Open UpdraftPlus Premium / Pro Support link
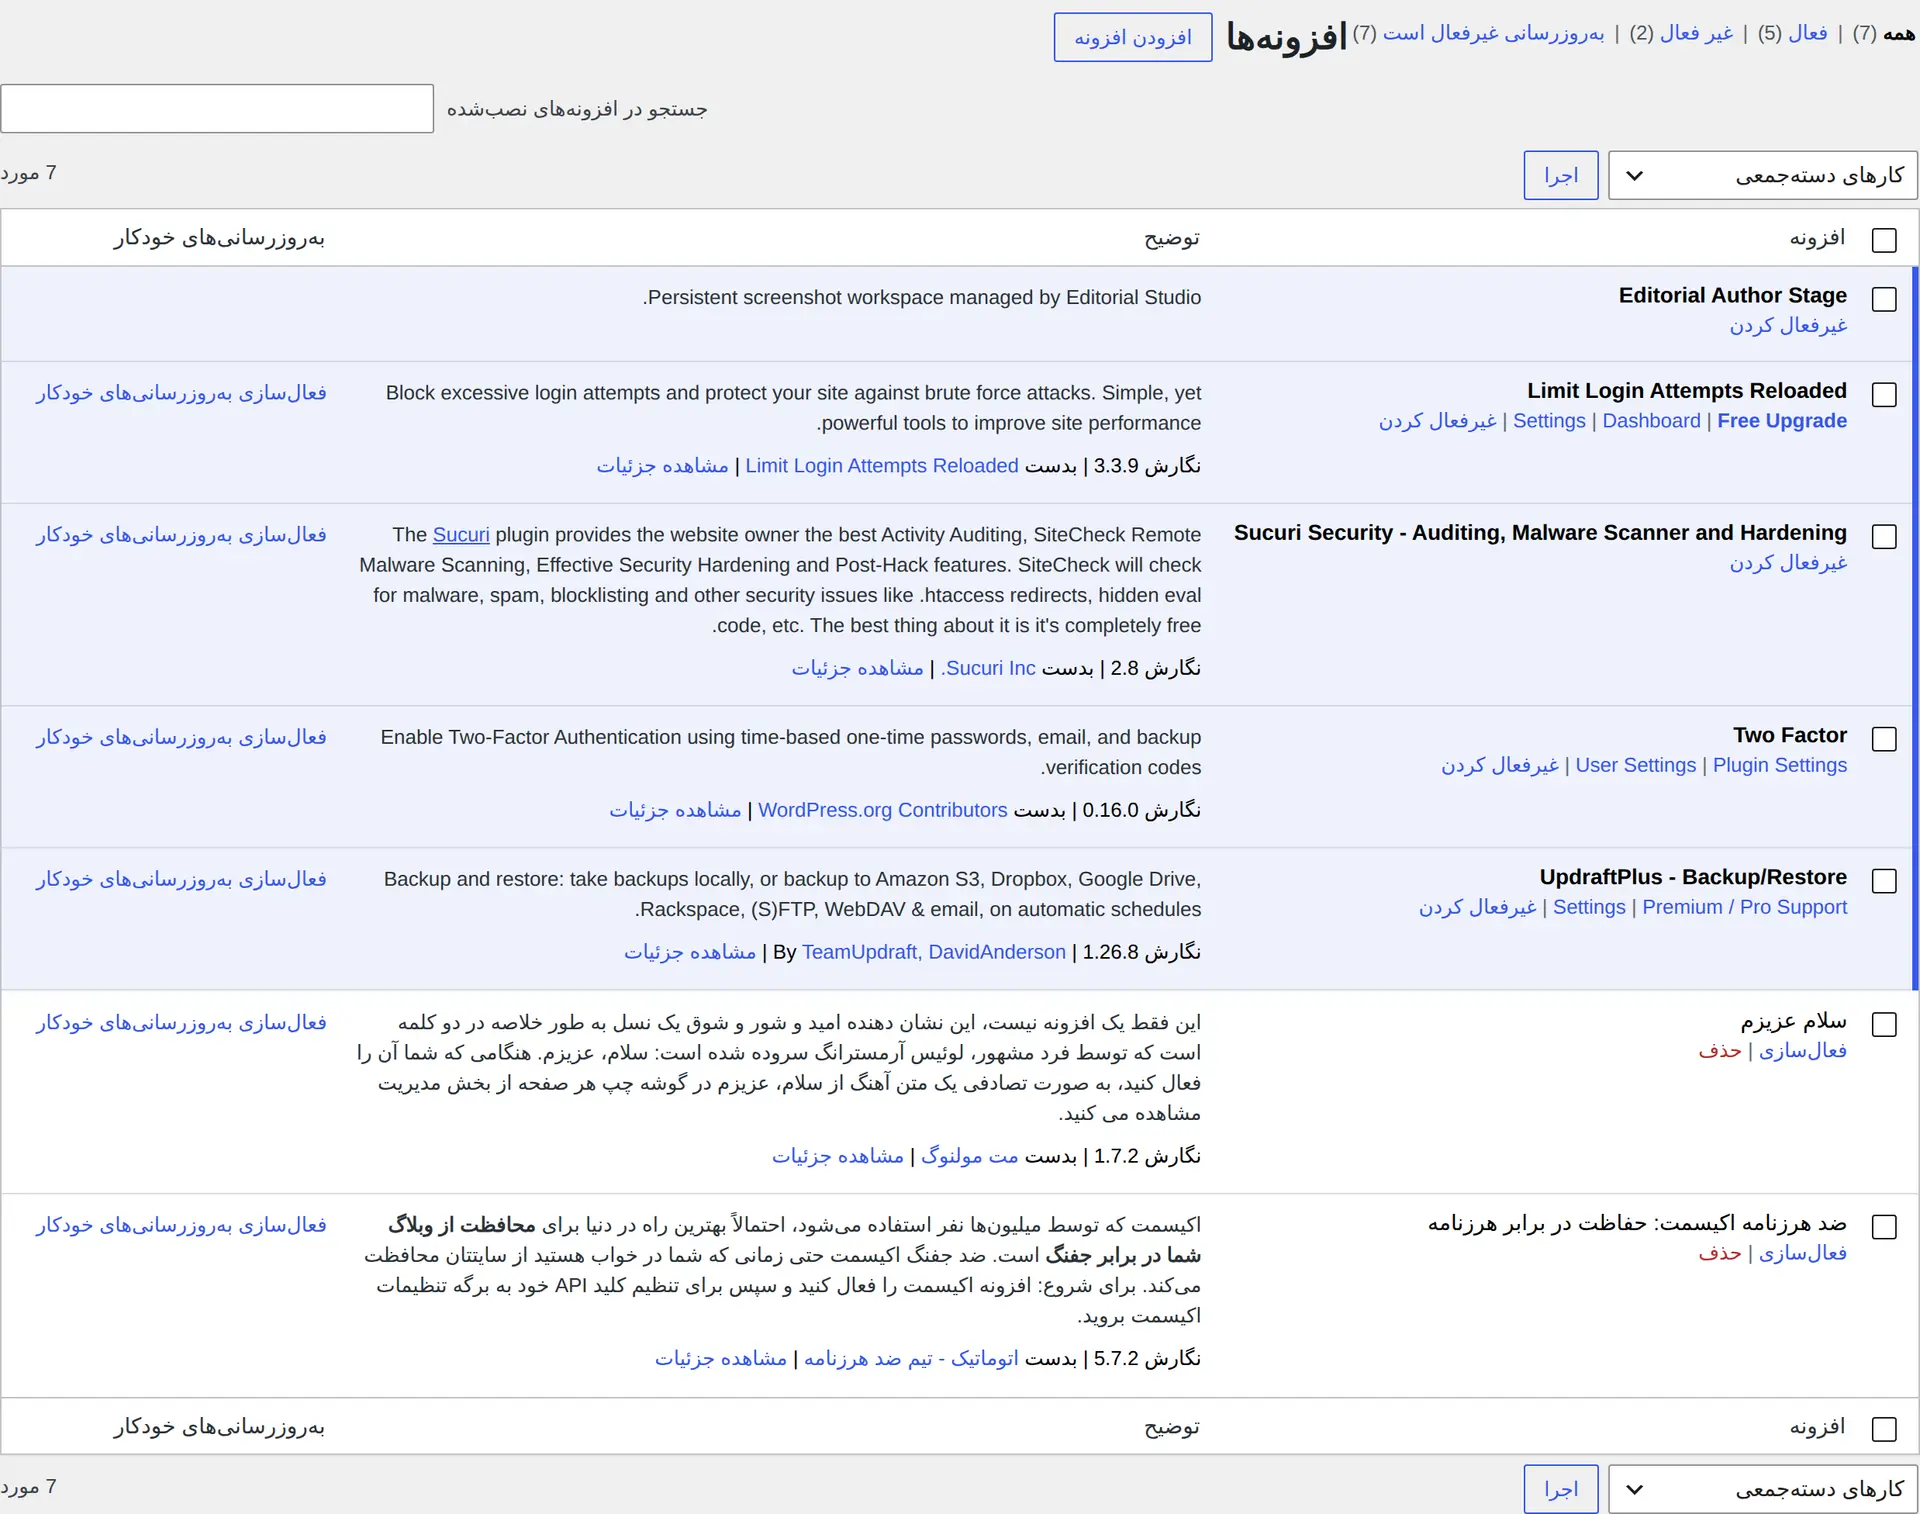The image size is (1920, 1514). tap(1744, 907)
